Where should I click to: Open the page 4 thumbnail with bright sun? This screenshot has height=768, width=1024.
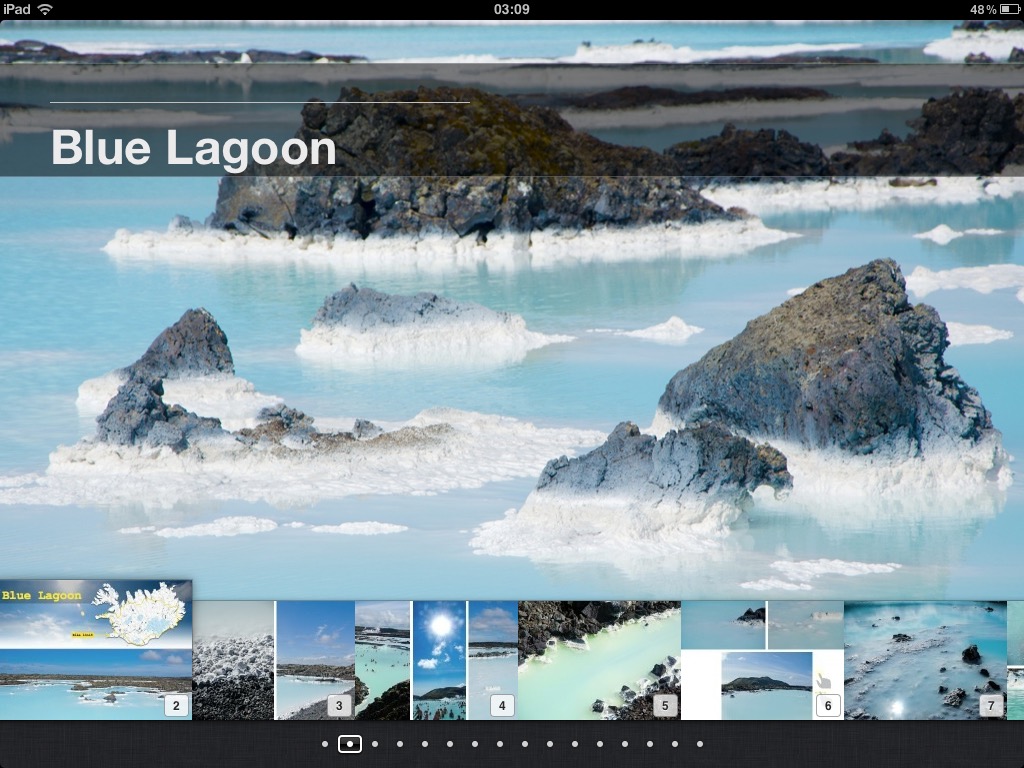click(x=437, y=660)
